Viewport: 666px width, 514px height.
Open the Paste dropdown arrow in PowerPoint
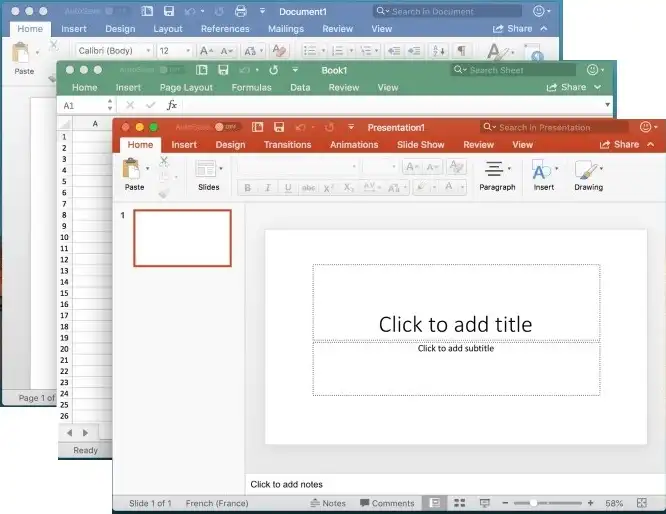147,169
